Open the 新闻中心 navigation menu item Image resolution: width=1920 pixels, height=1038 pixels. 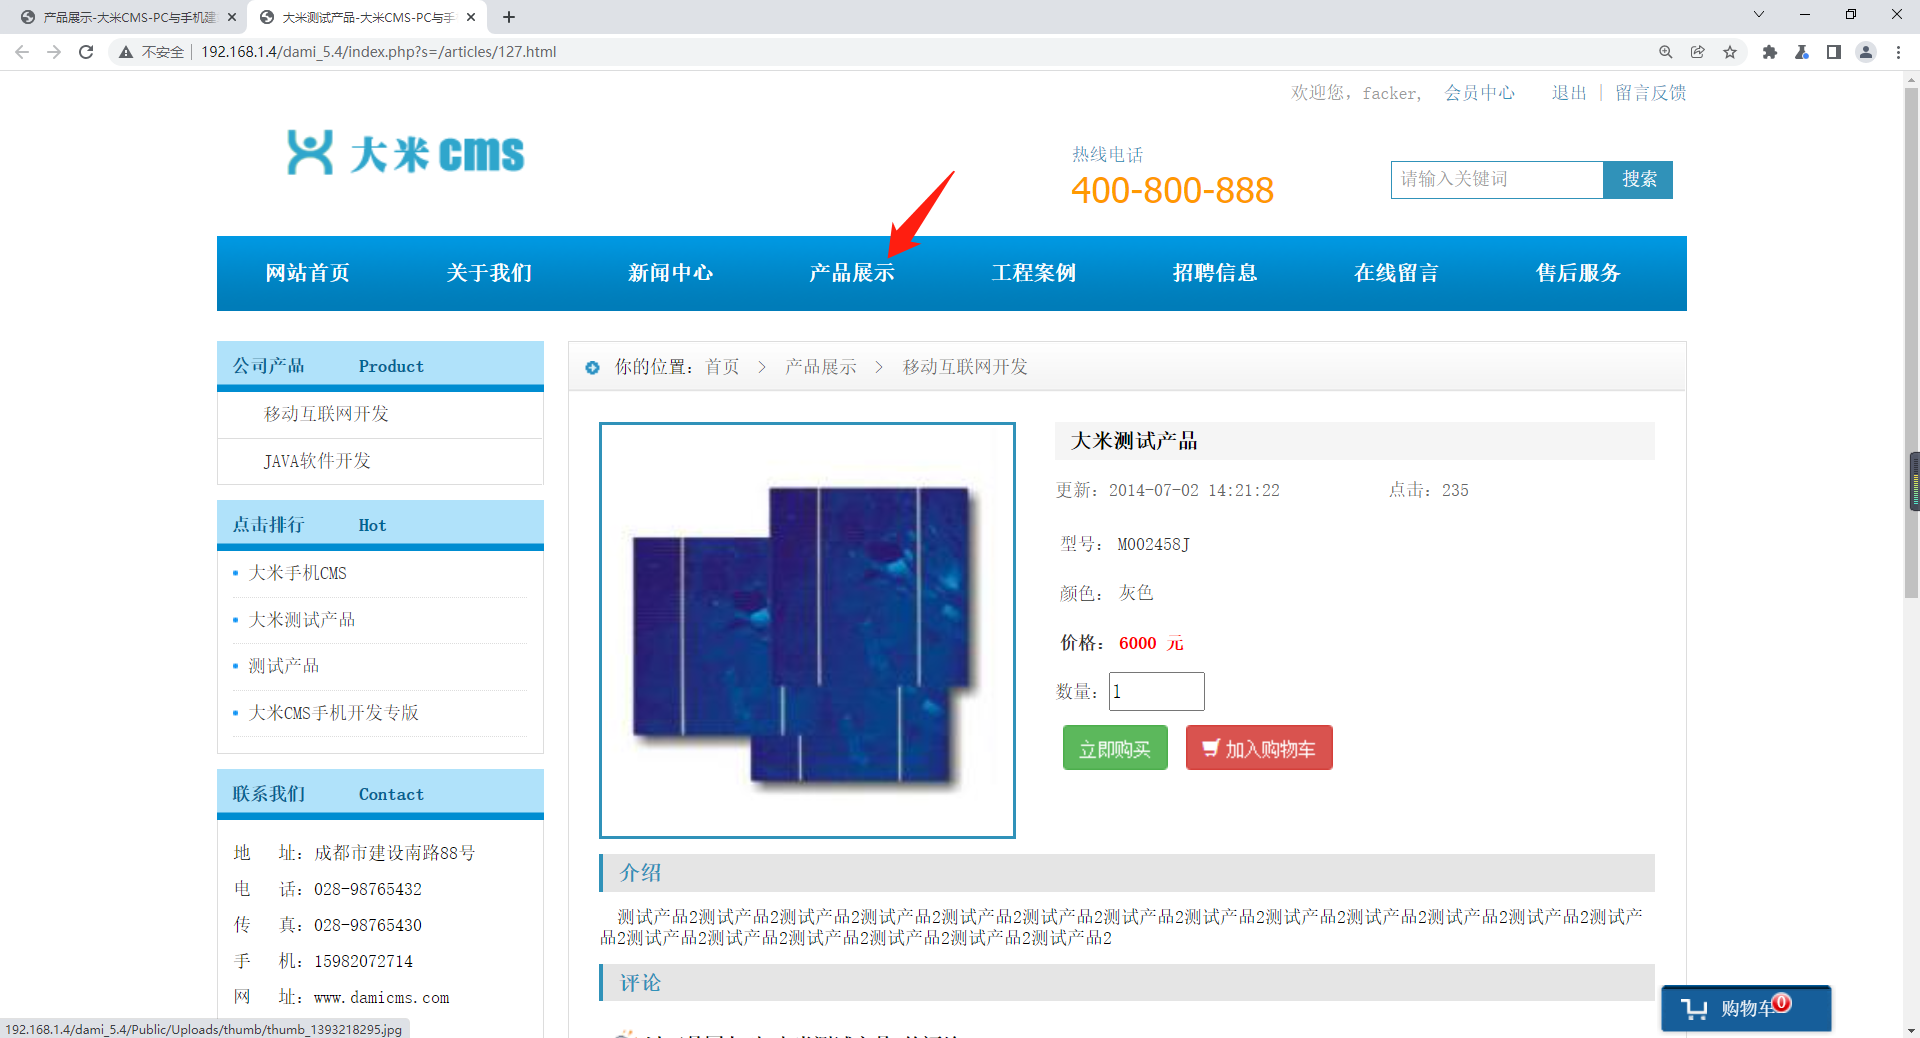pyautogui.click(x=670, y=272)
